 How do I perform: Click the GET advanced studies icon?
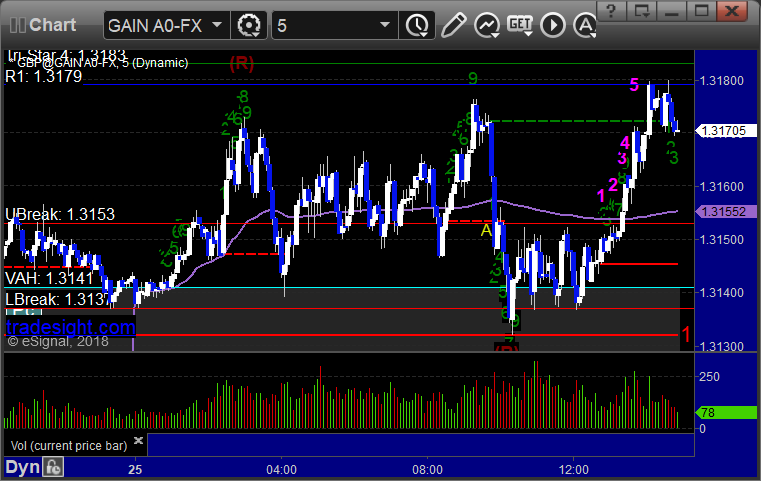click(x=520, y=25)
